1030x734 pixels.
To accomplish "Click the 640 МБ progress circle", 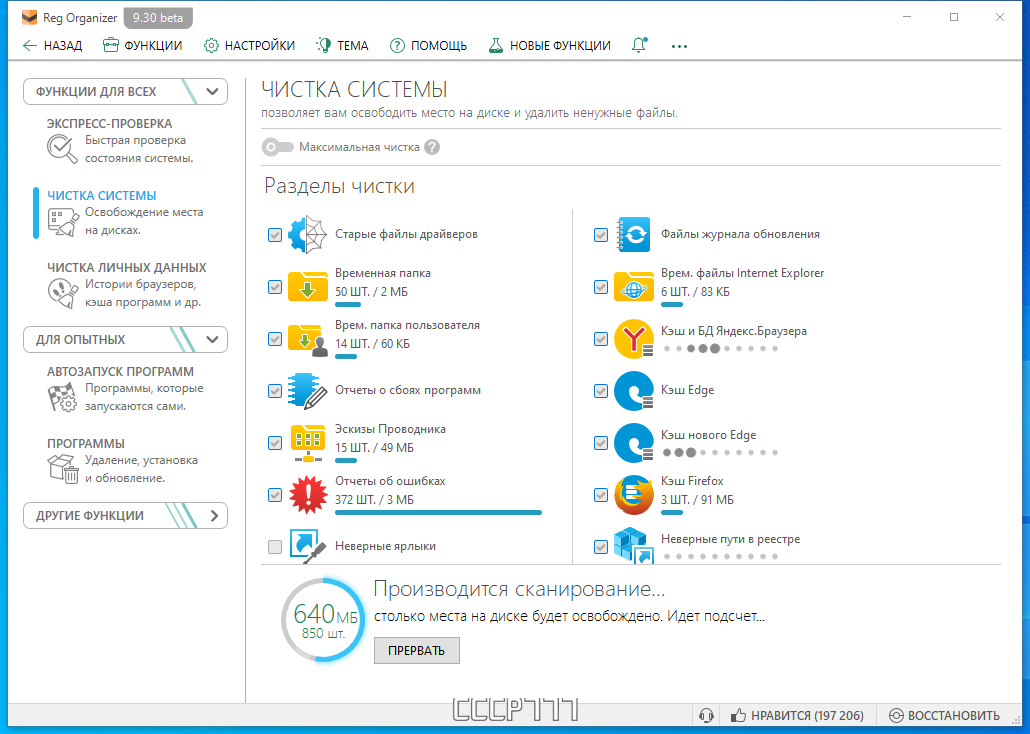I will click(x=322, y=620).
